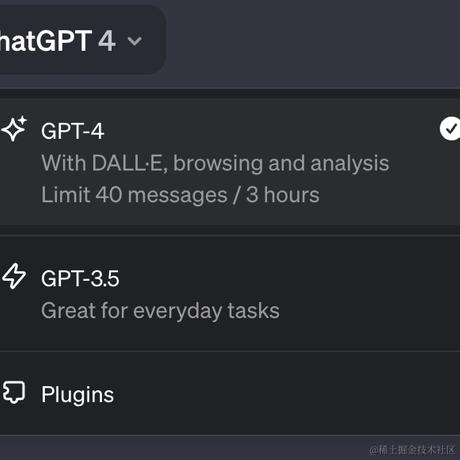
Task: Select the GPT-4 model label
Action: (x=72, y=131)
